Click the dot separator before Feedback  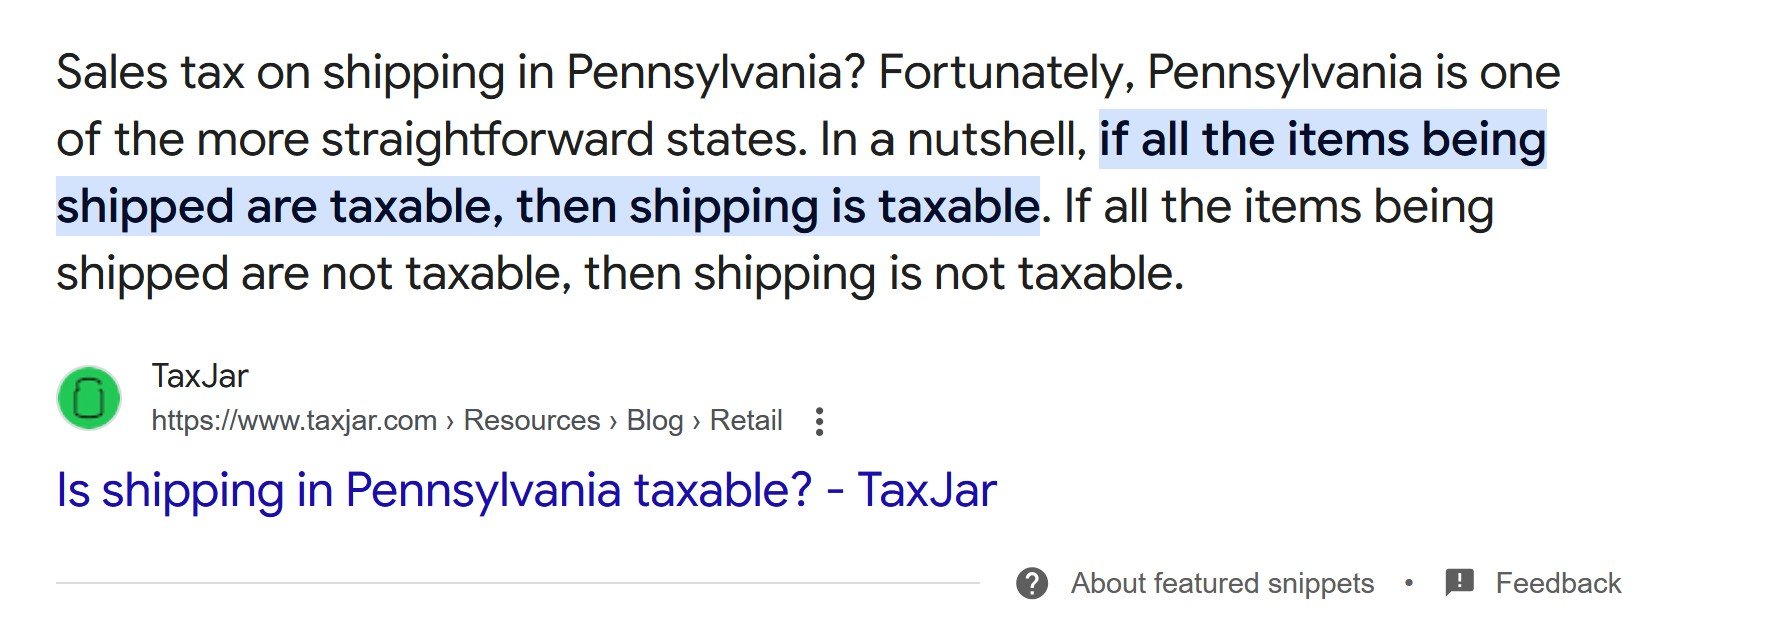pos(1409,582)
